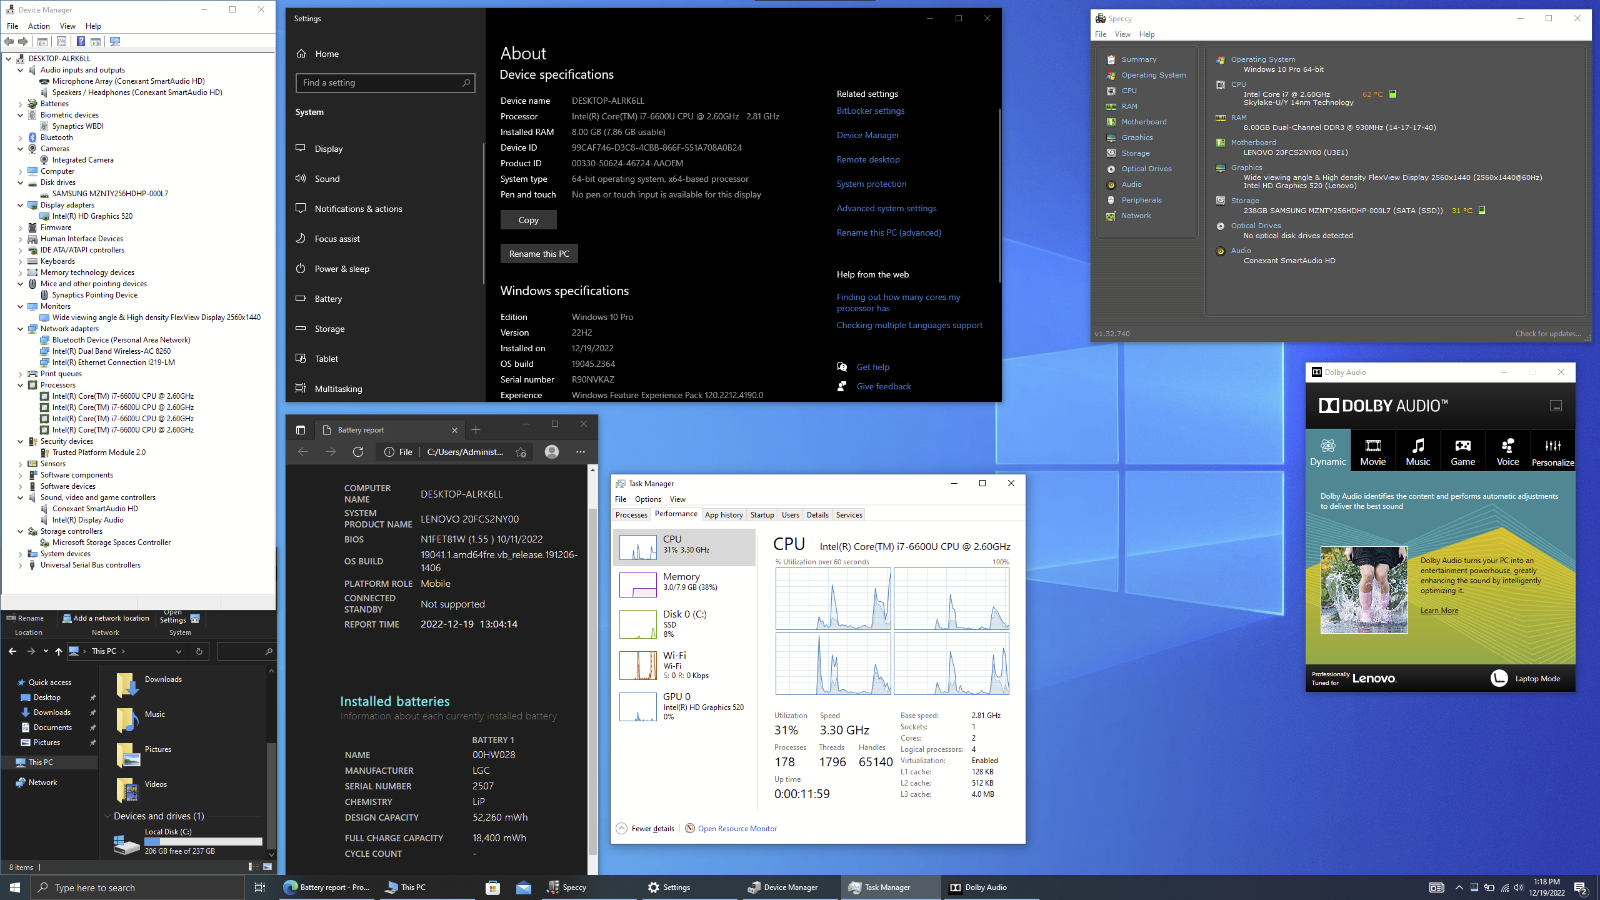Open Action menu in Device Manager
The width and height of the screenshot is (1600, 900).
point(39,26)
